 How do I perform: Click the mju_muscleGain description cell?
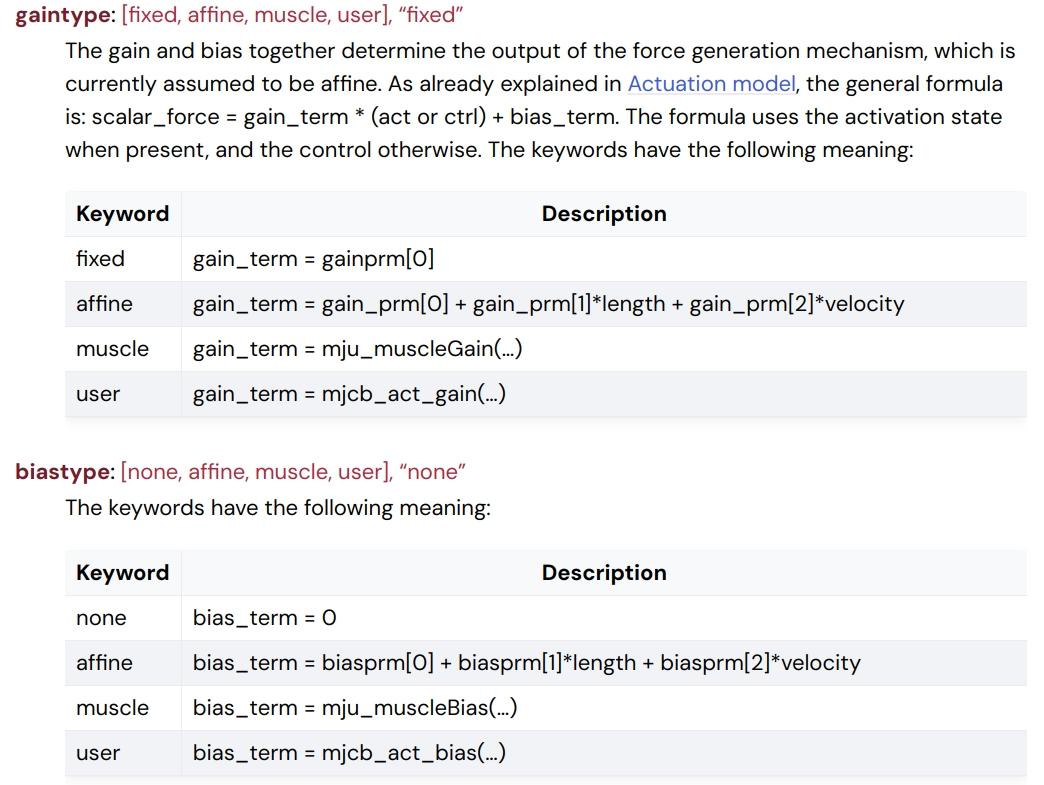click(357, 349)
